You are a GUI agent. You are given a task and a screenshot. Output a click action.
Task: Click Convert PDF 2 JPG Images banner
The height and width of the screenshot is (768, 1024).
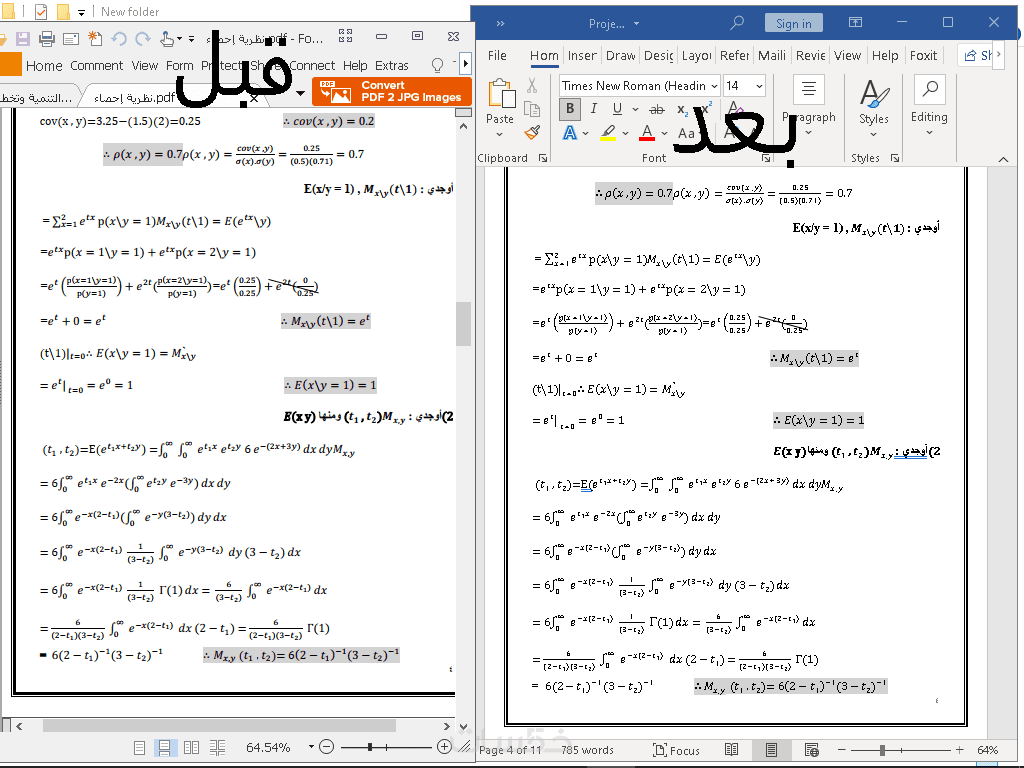(392, 91)
